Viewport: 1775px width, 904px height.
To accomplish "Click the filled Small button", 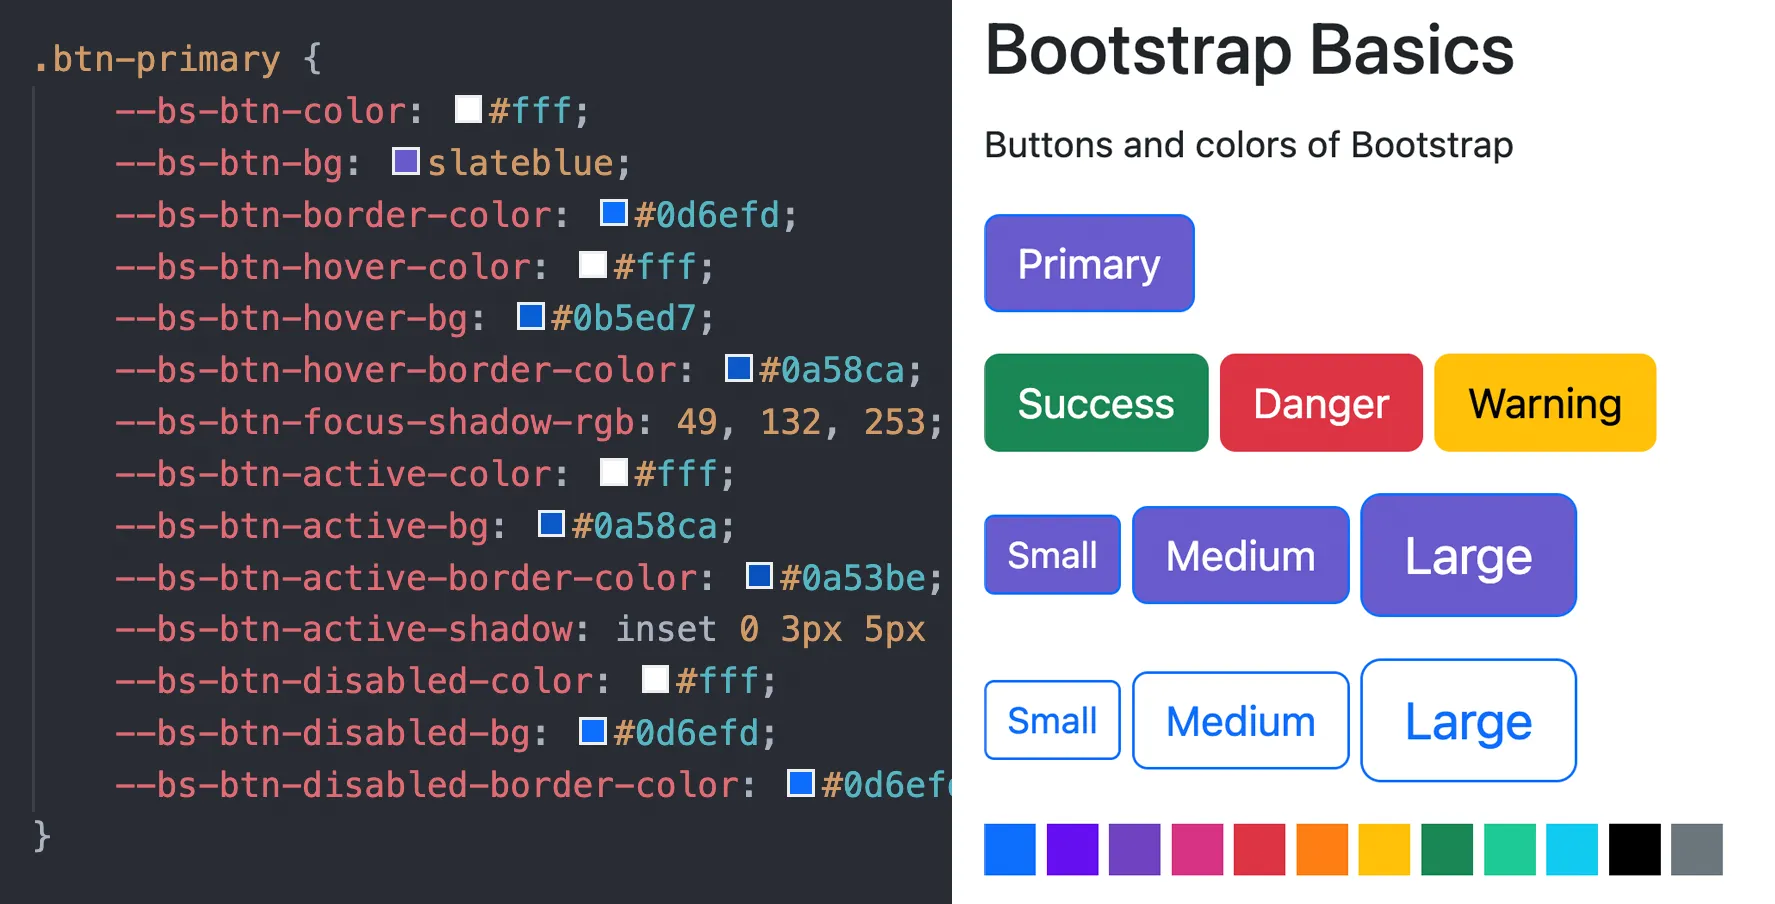I will 1052,555.
